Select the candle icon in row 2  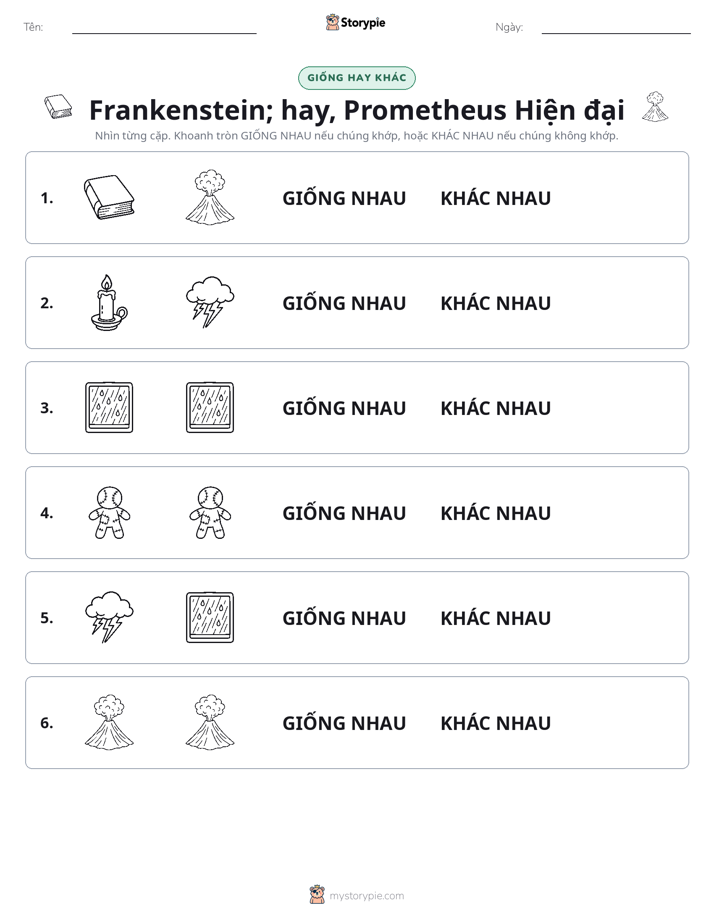click(109, 302)
